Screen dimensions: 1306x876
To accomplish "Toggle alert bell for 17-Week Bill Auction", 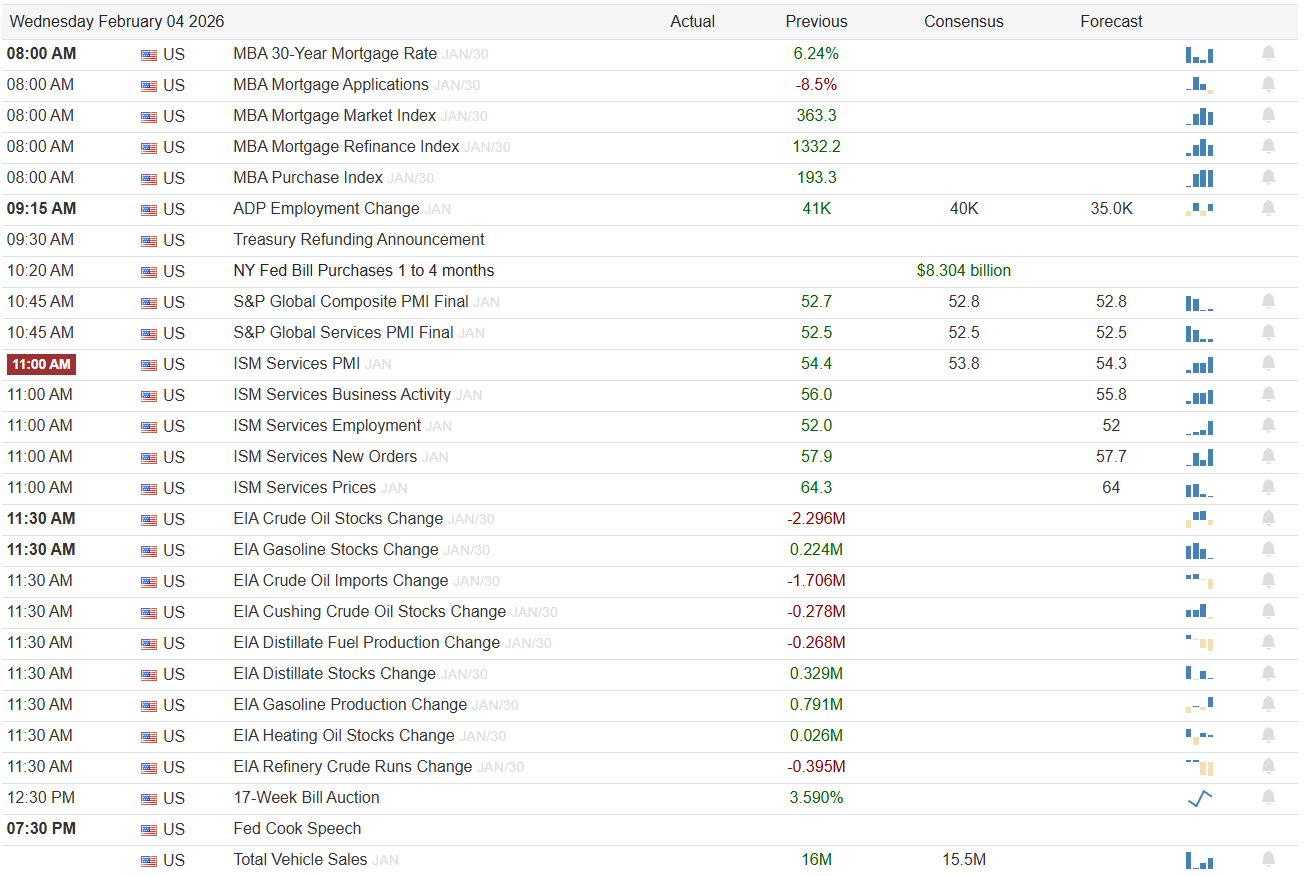I will click(1268, 797).
